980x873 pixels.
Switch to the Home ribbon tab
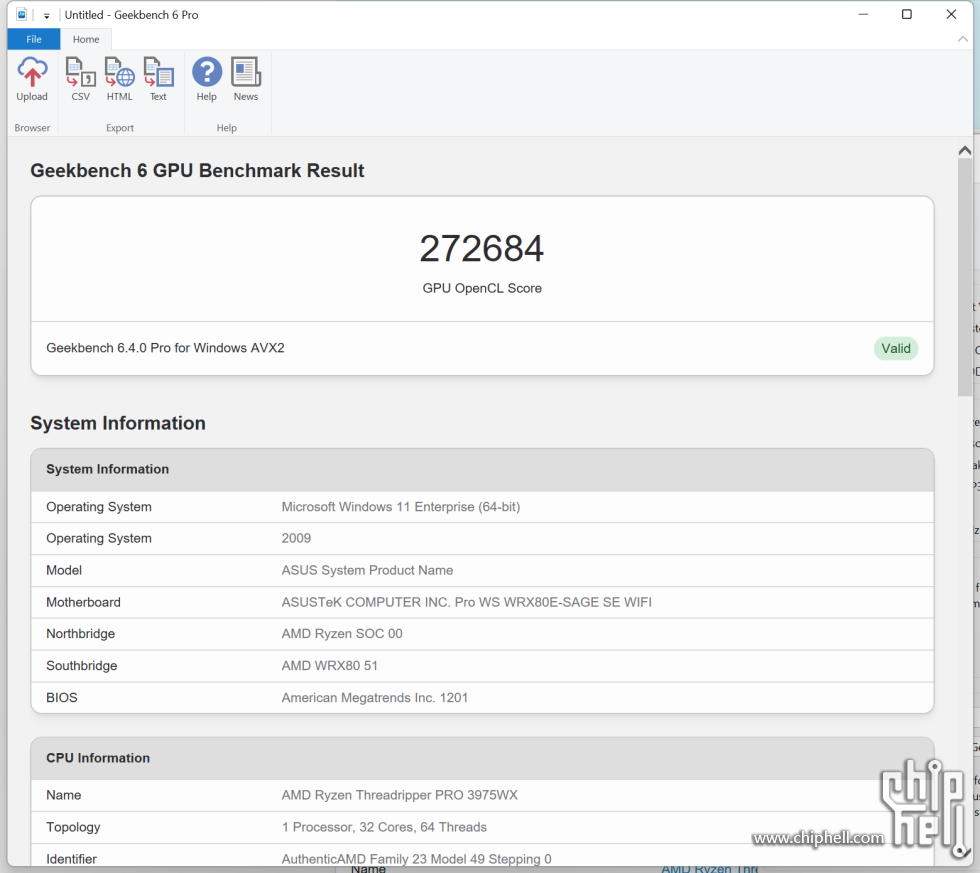click(86, 39)
